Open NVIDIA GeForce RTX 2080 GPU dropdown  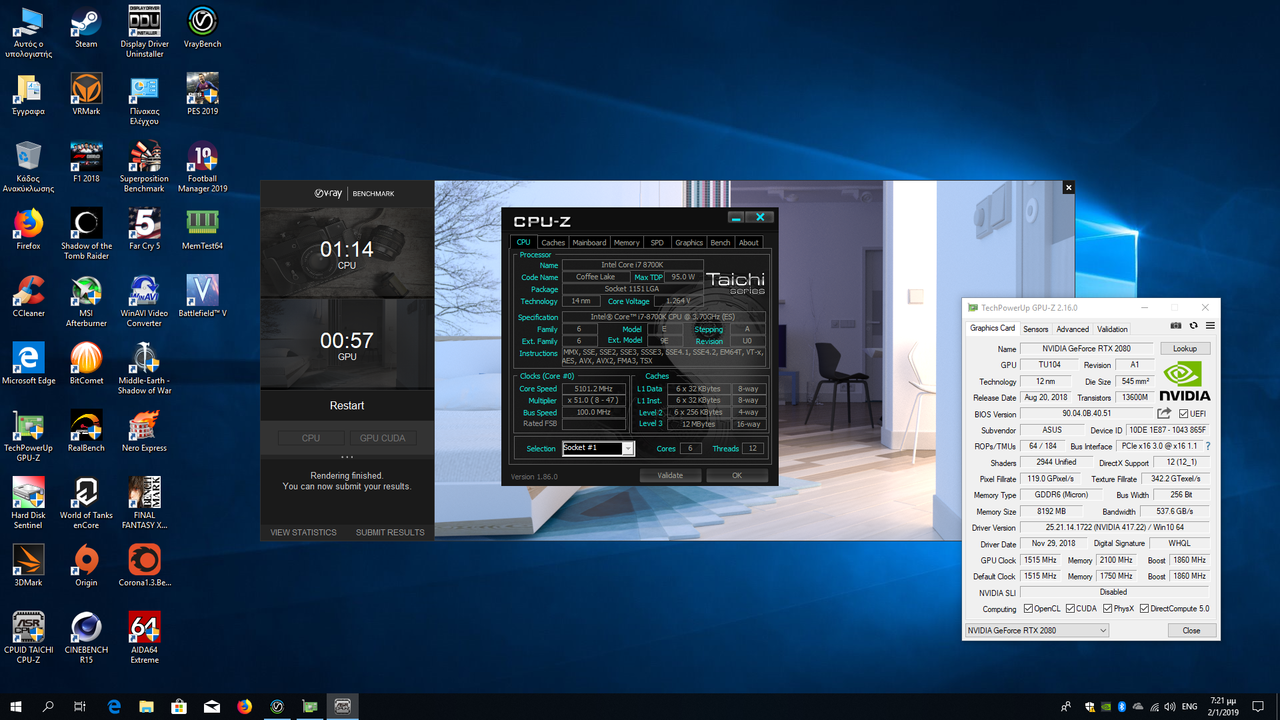(x=1037, y=630)
